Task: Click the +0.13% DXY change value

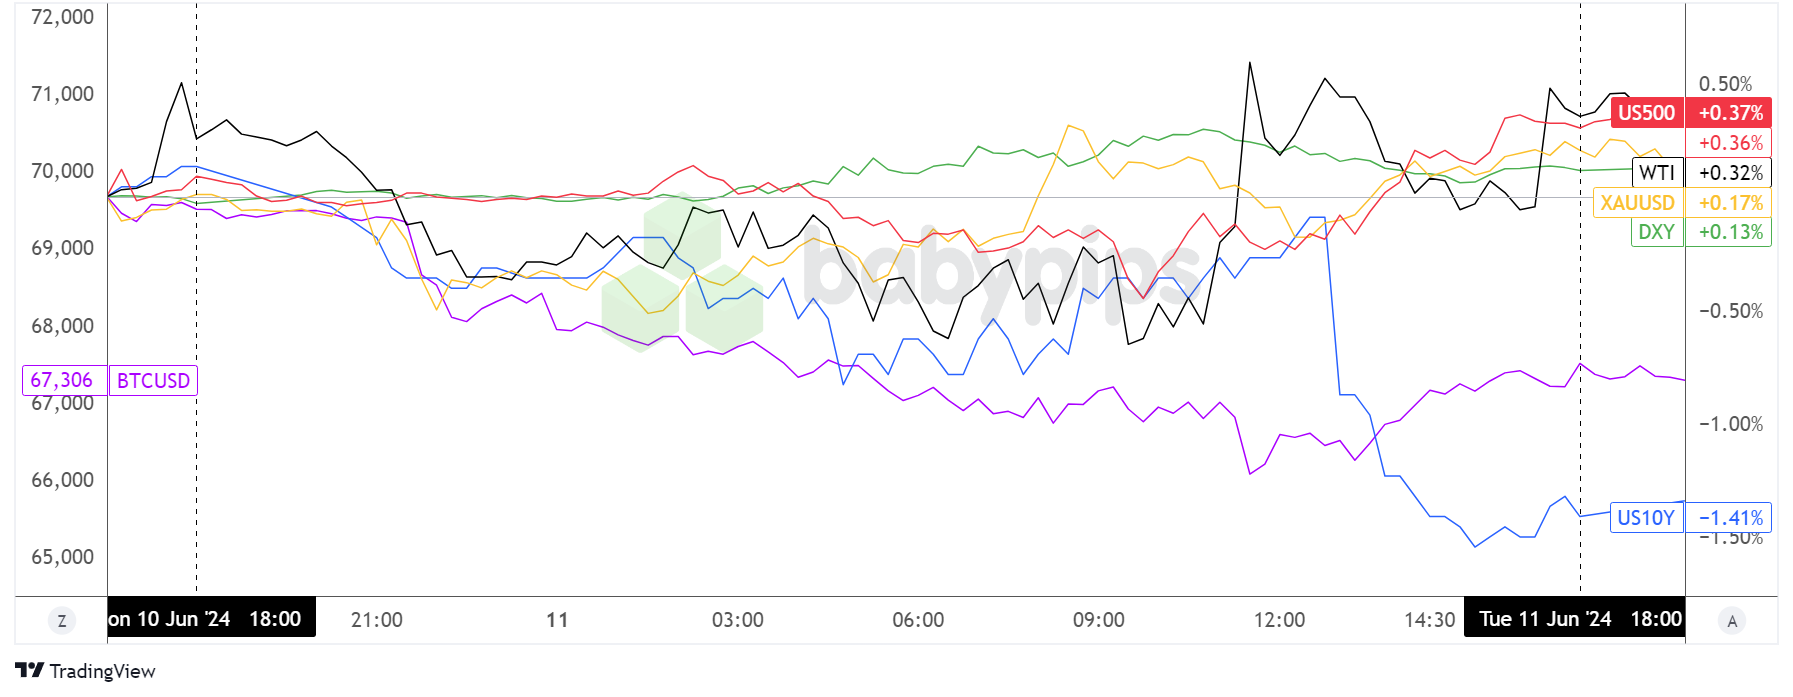Action: click(1730, 232)
